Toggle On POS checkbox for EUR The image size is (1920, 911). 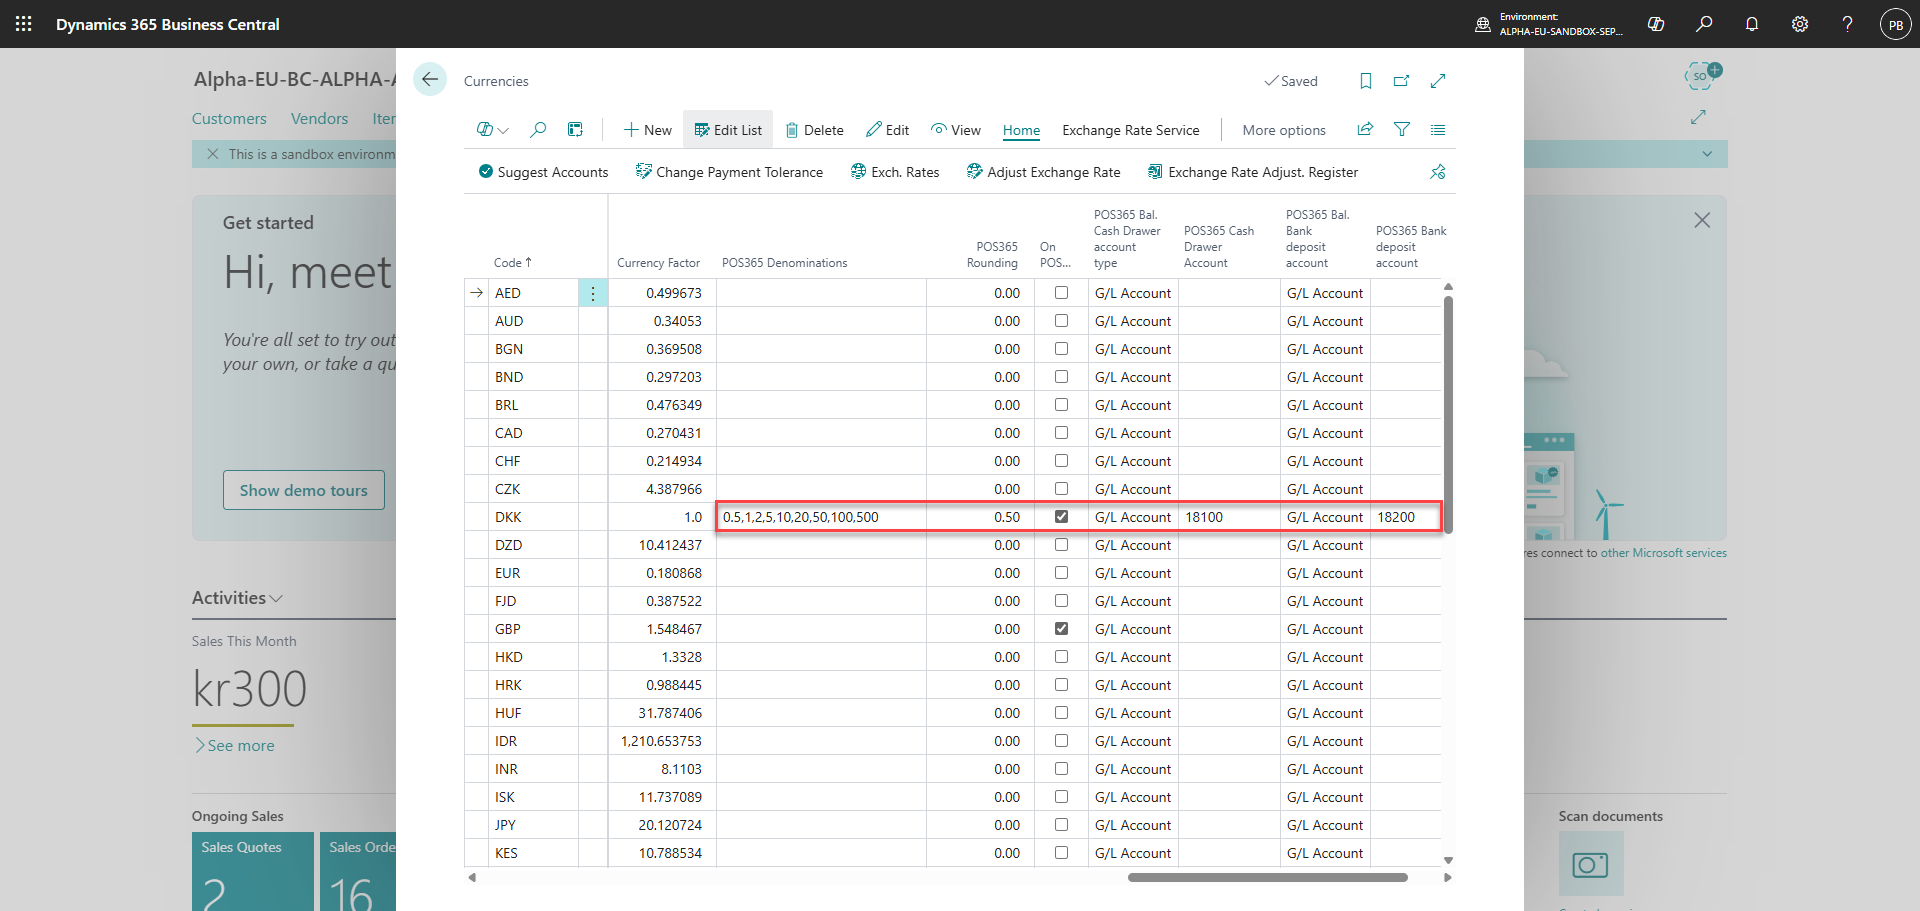point(1061,573)
